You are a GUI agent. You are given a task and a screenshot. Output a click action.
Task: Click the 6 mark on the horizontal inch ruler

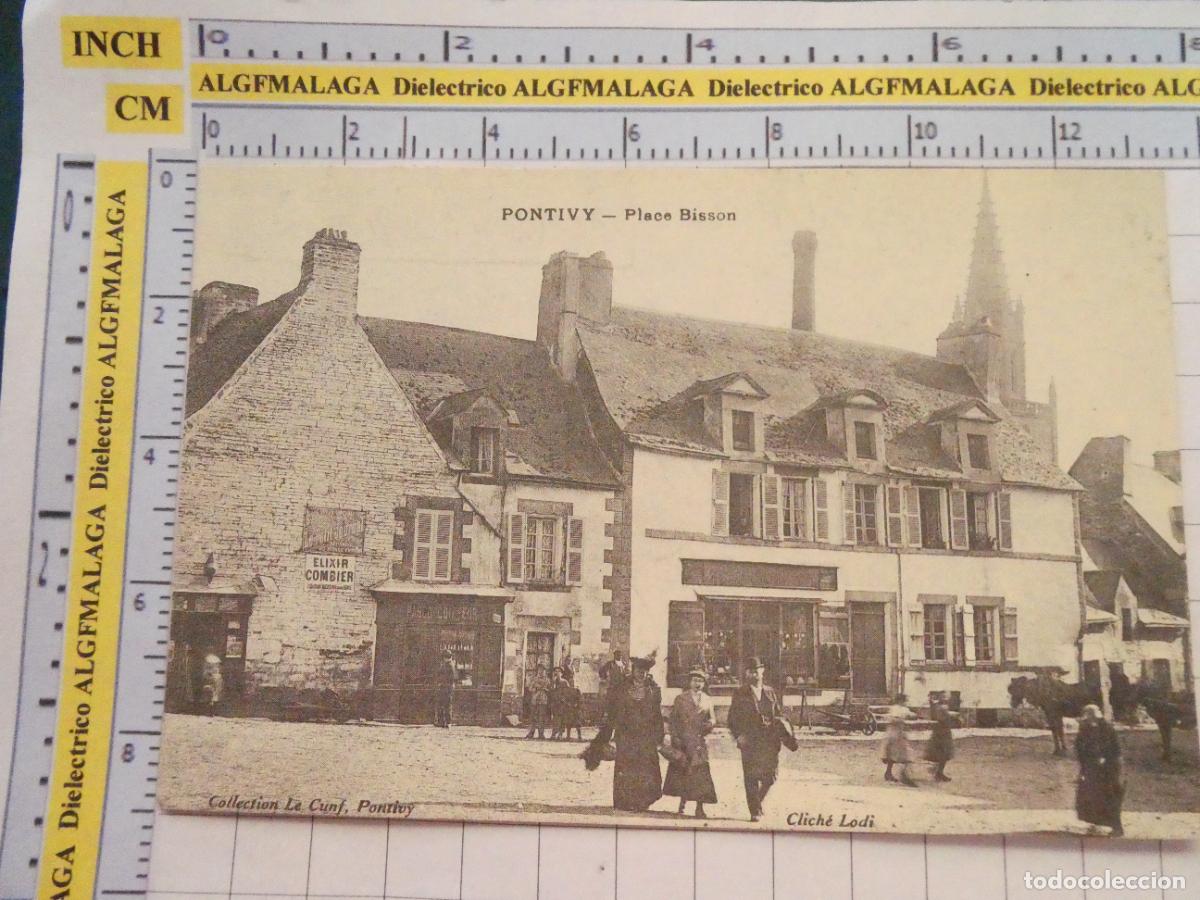point(949,44)
